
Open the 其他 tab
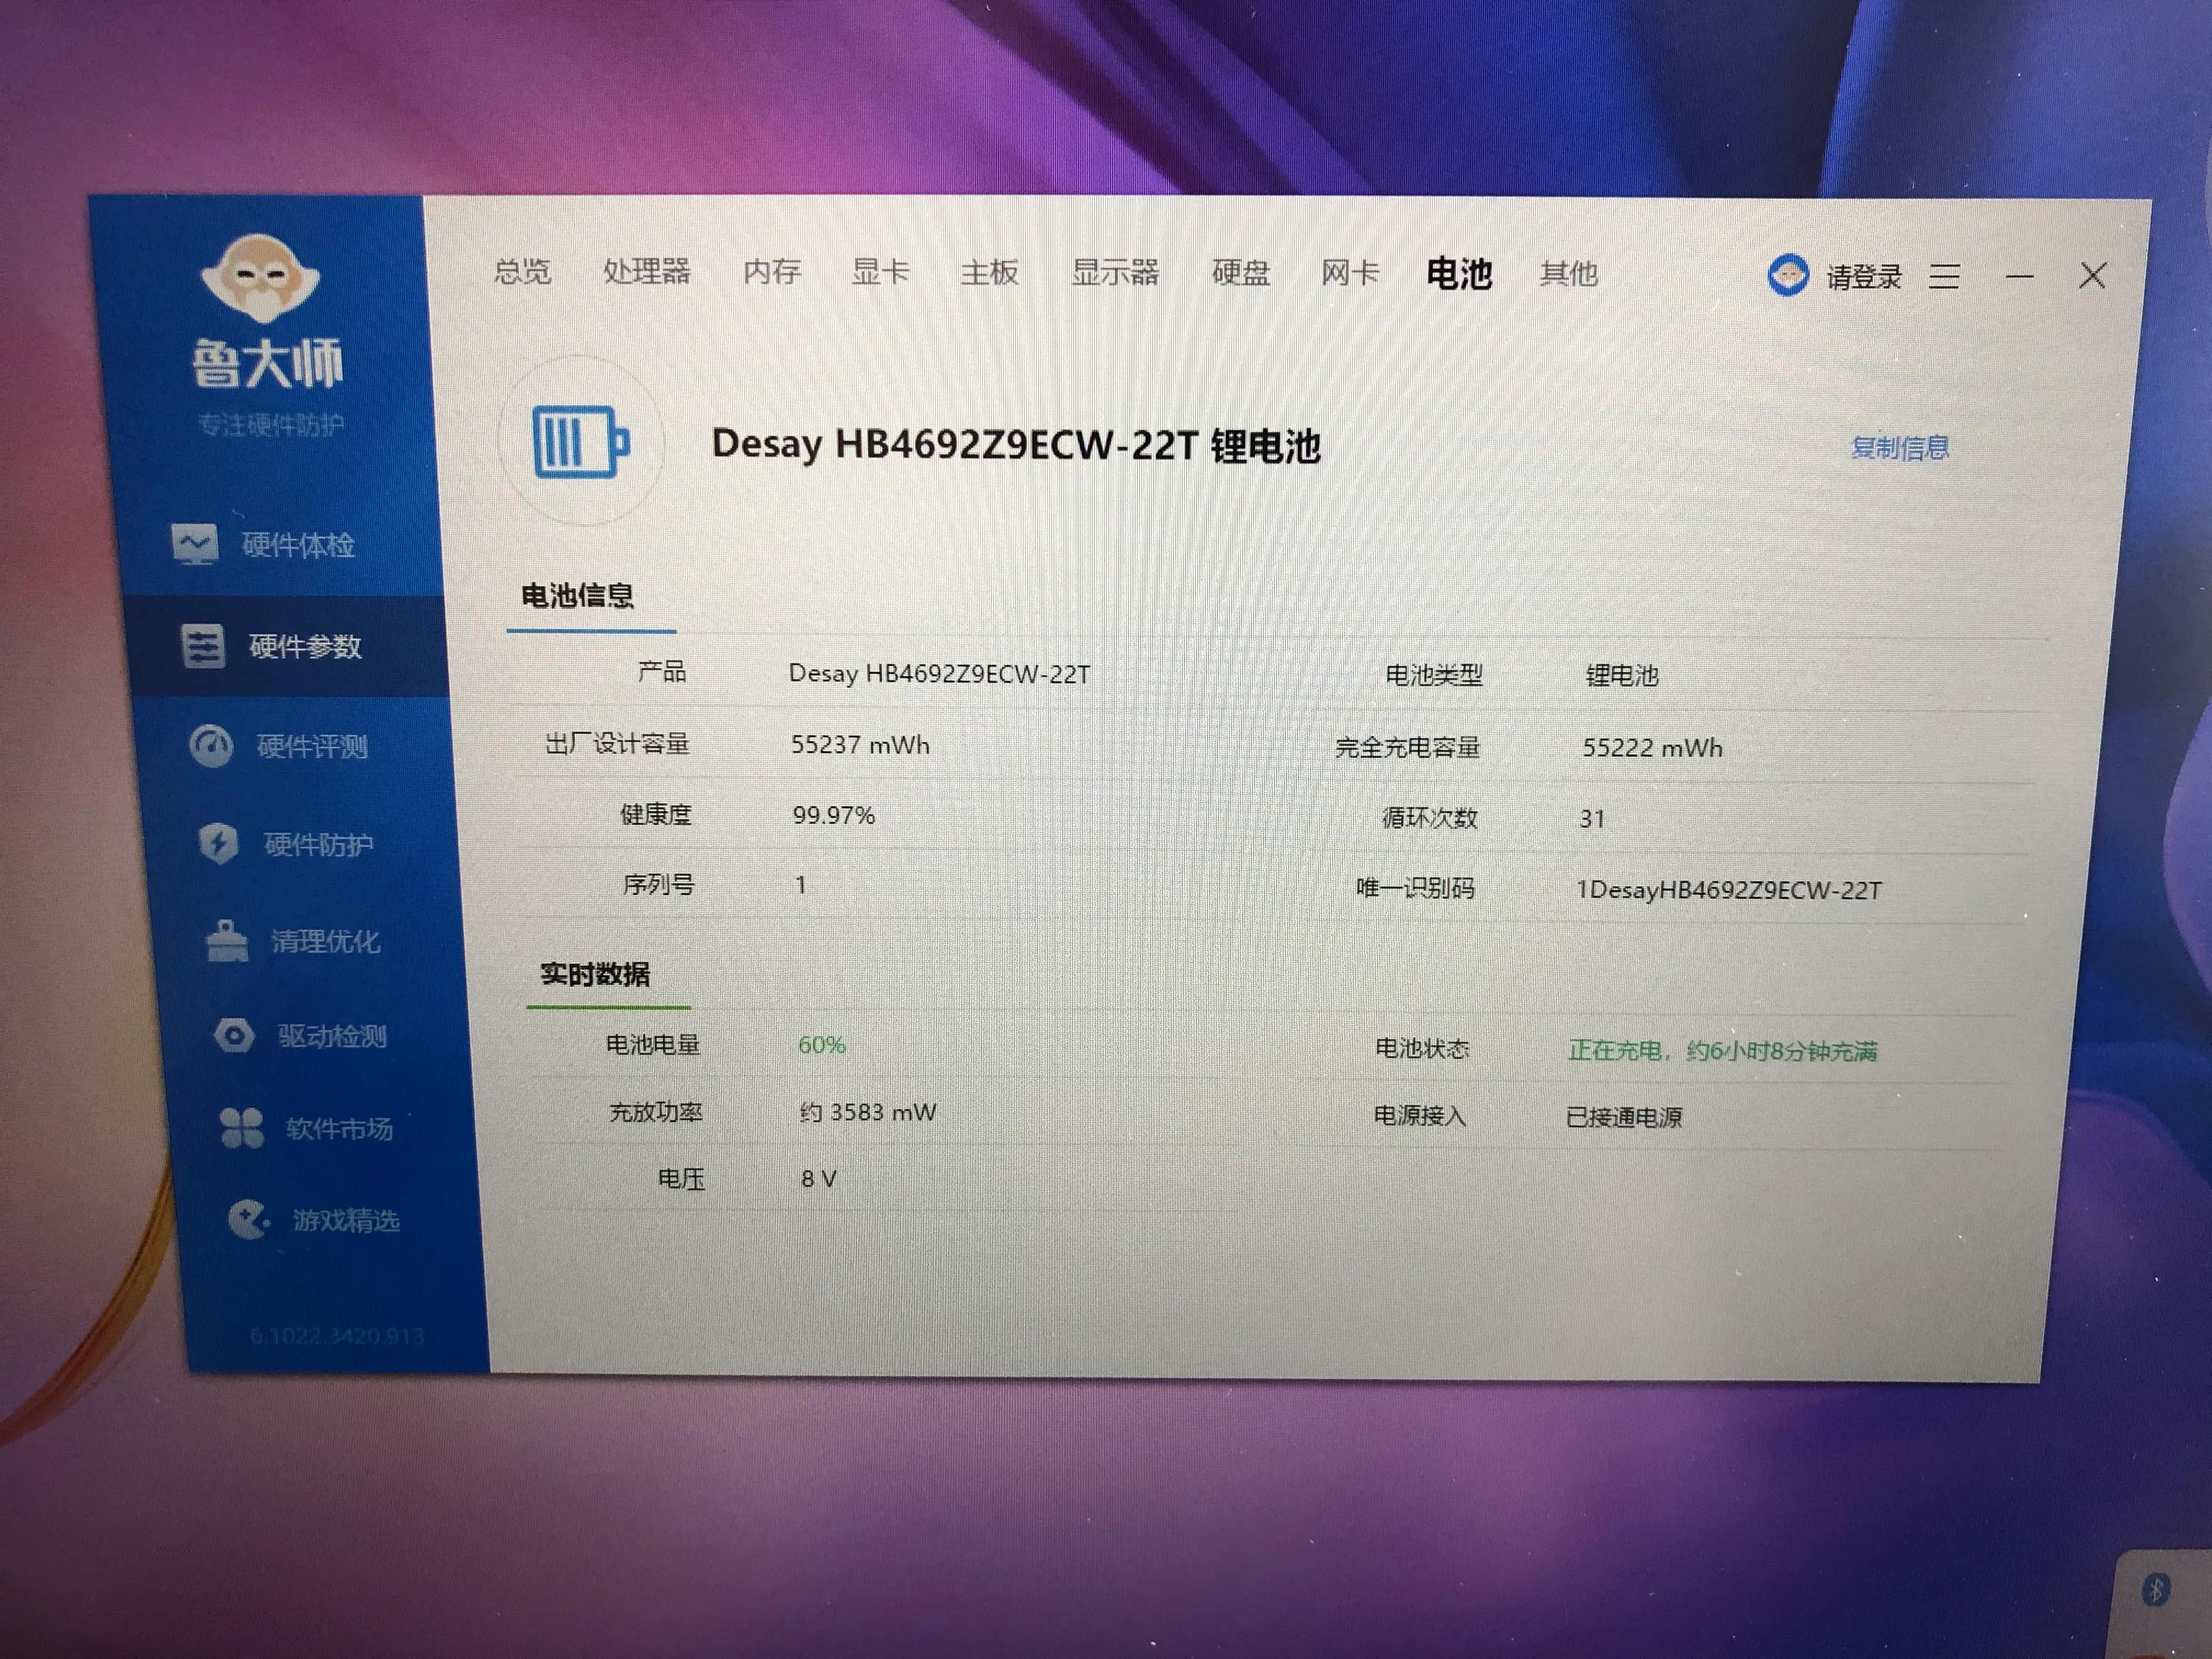coord(1568,273)
